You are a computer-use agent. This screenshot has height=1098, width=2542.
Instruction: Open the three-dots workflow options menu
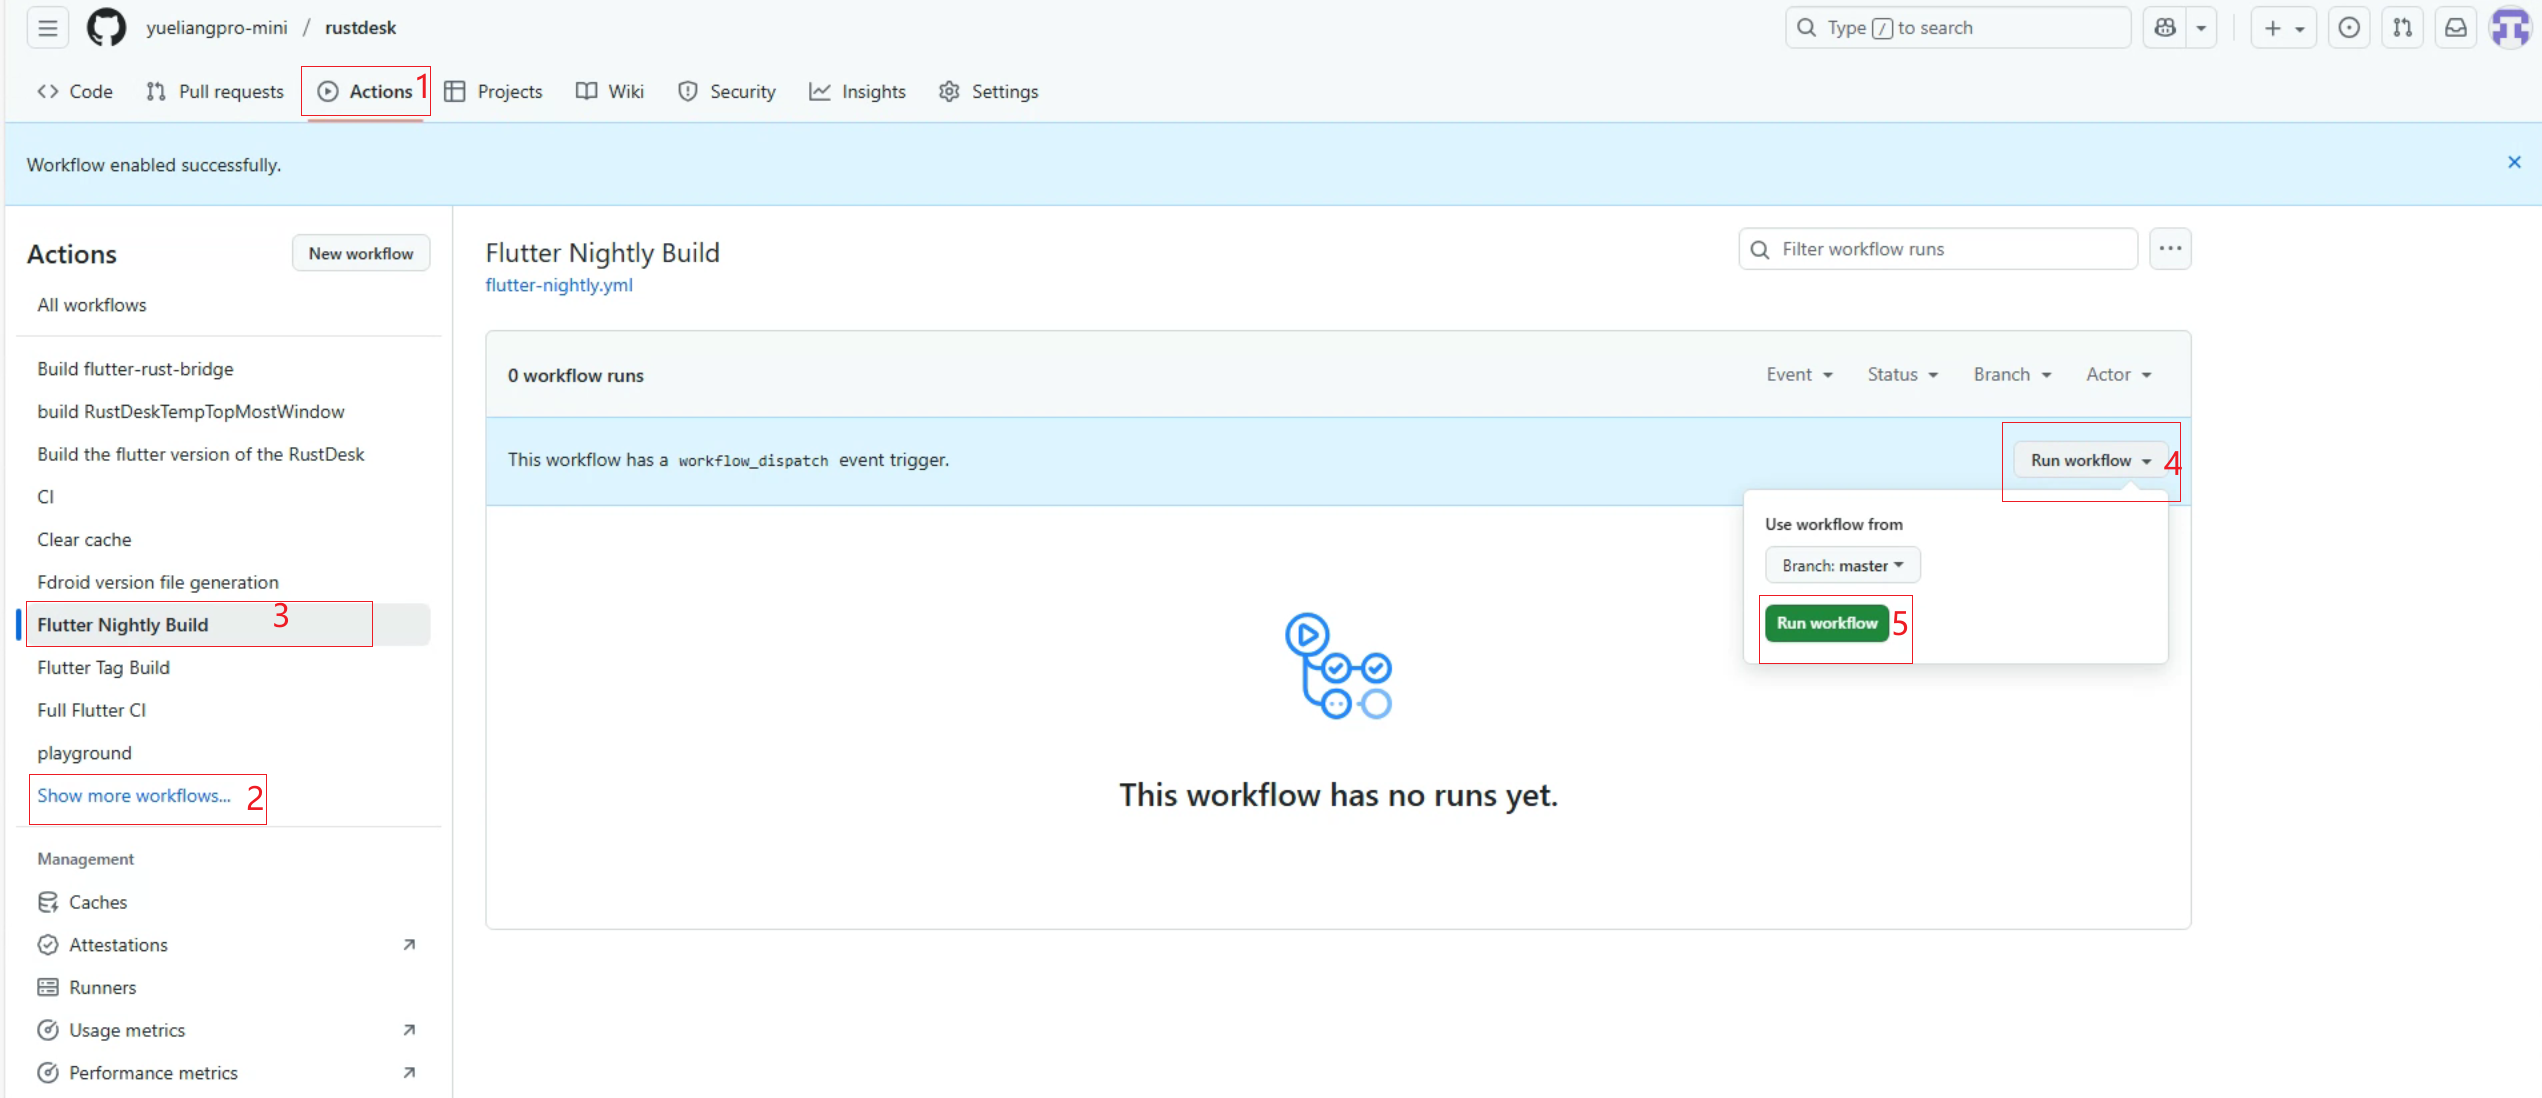pyautogui.click(x=2169, y=249)
